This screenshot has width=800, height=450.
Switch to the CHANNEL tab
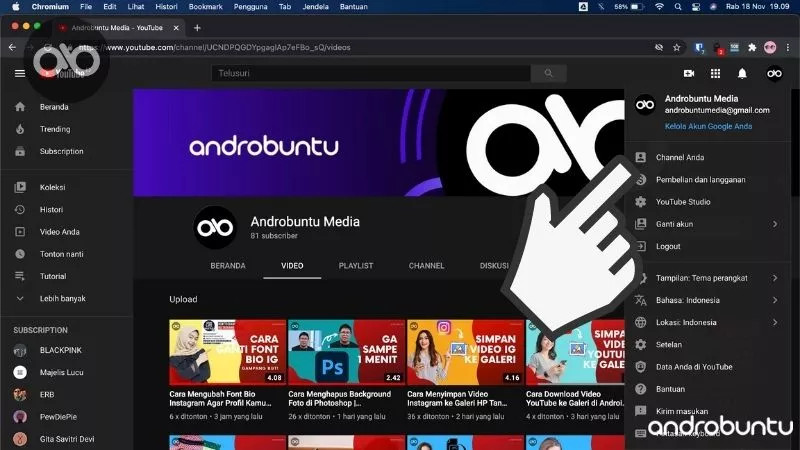(427, 266)
